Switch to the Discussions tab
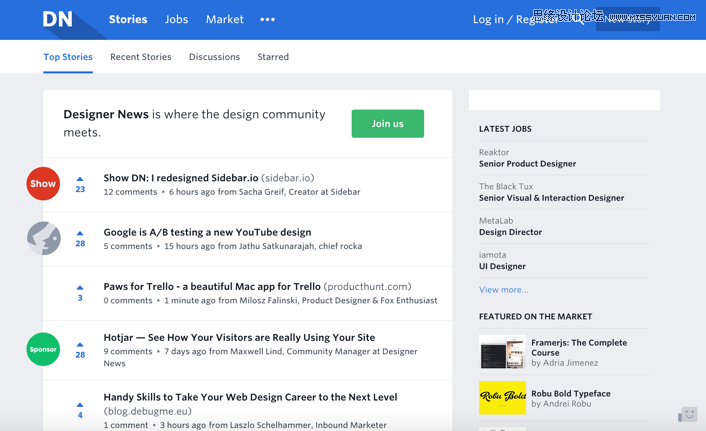Screen dimensions: 706x431 click(214, 57)
